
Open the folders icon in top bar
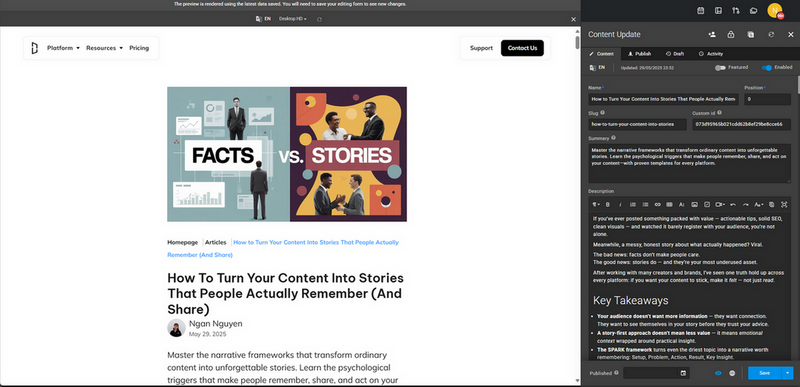[753, 10]
